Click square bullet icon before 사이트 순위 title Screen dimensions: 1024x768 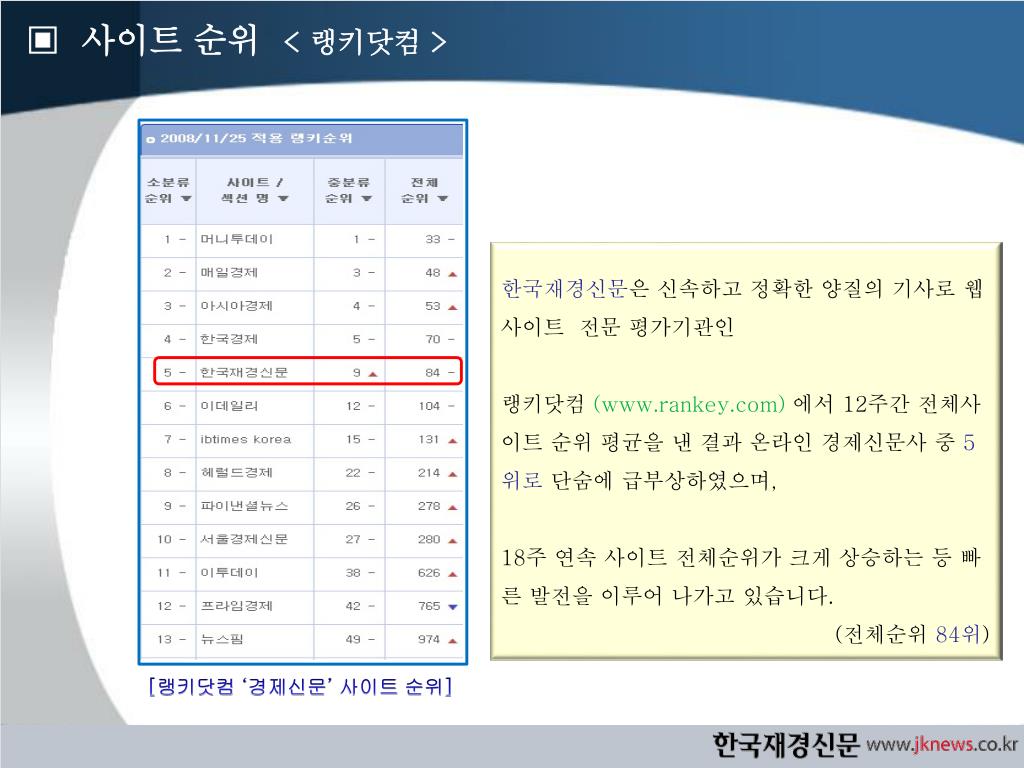coord(43,40)
